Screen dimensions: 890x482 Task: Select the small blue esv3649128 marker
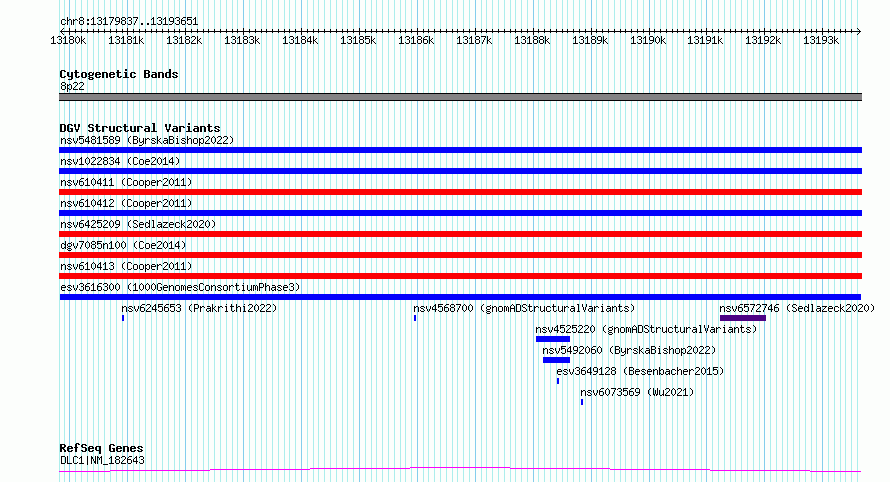tap(558, 381)
